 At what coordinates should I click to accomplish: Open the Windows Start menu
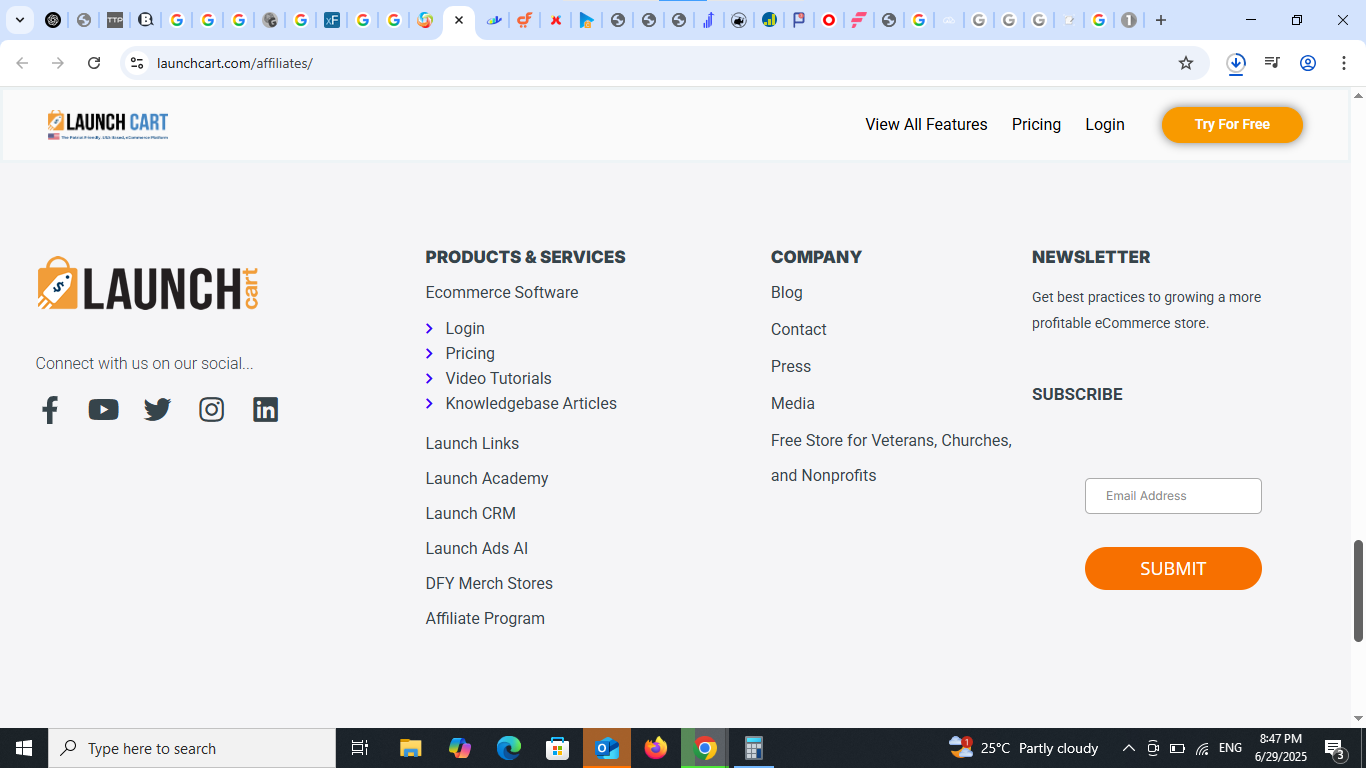click(24, 748)
